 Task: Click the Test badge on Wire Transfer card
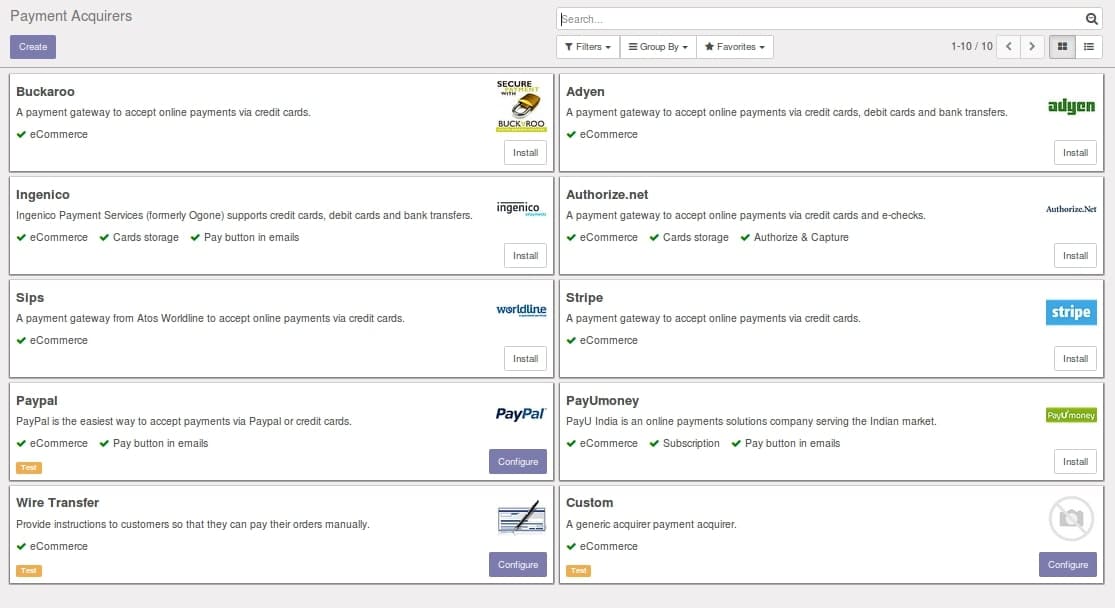(29, 571)
